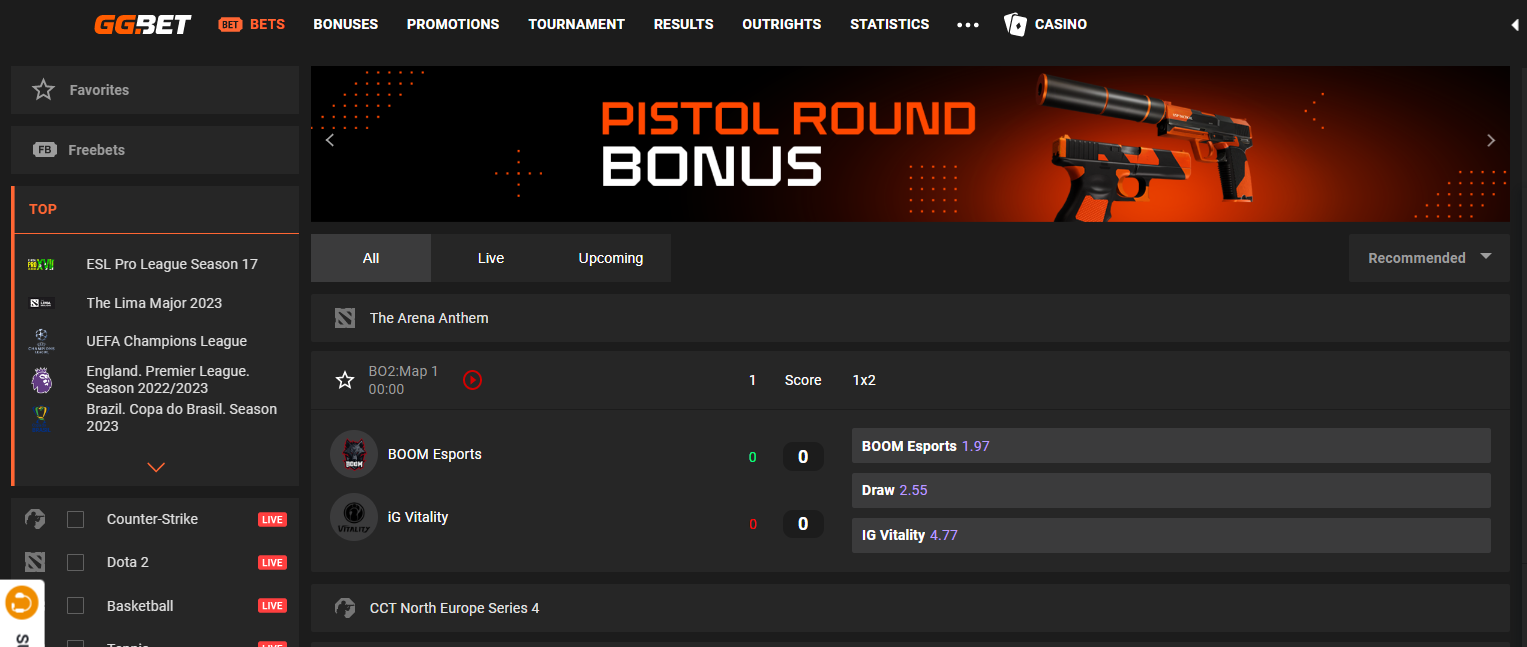Open CCT North Europe Series 4 header
The image size is (1527, 647).
click(910, 608)
